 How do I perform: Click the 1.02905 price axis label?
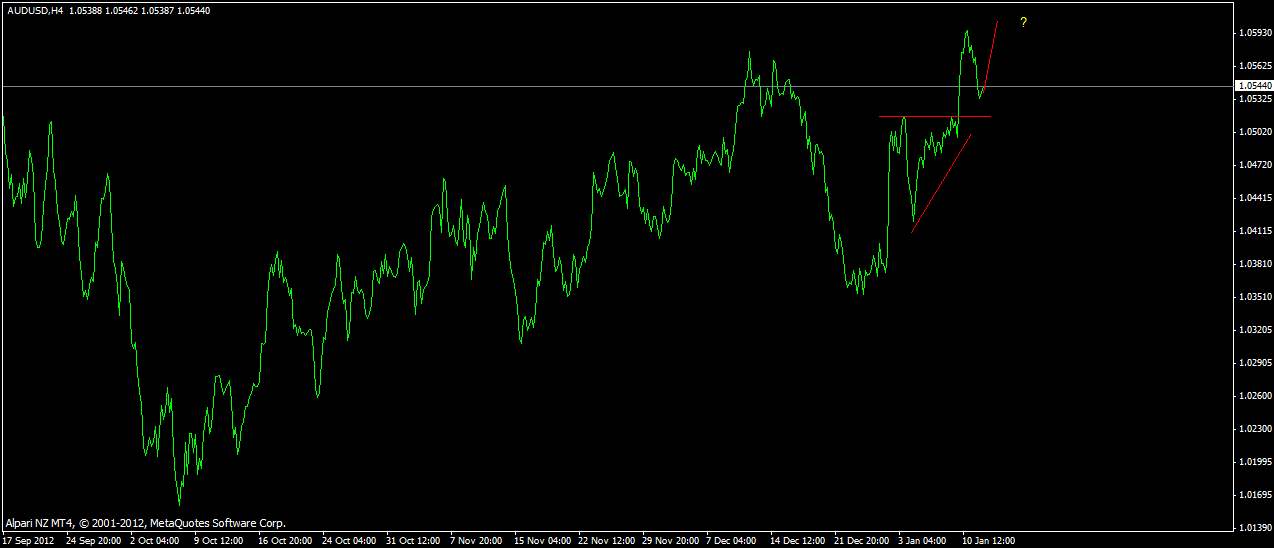coord(1254,363)
